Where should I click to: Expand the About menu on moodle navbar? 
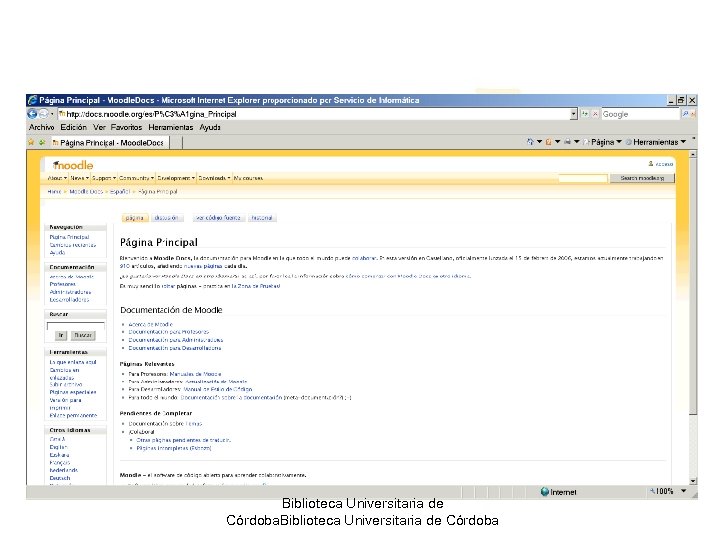(57, 178)
